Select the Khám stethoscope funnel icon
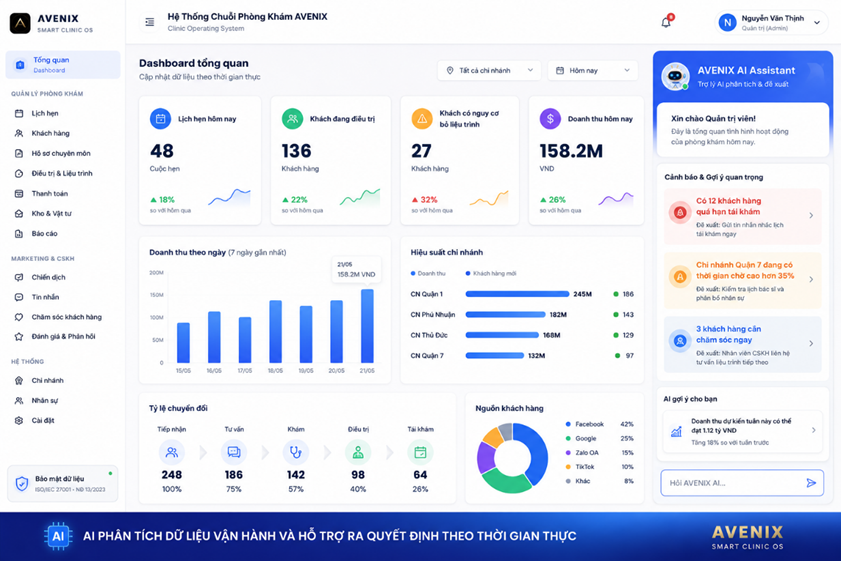Image resolution: width=841 pixels, height=561 pixels. pos(296,452)
